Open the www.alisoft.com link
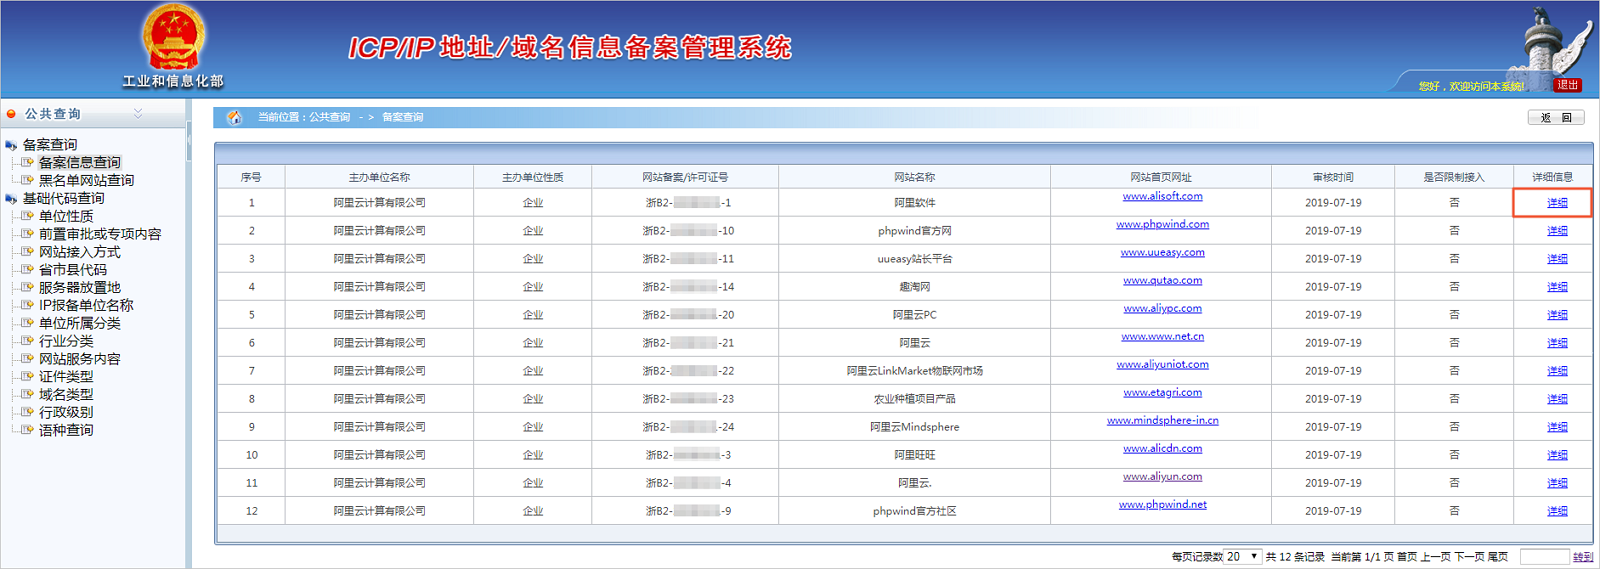Viewport: 1600px width, 569px height. (1162, 196)
